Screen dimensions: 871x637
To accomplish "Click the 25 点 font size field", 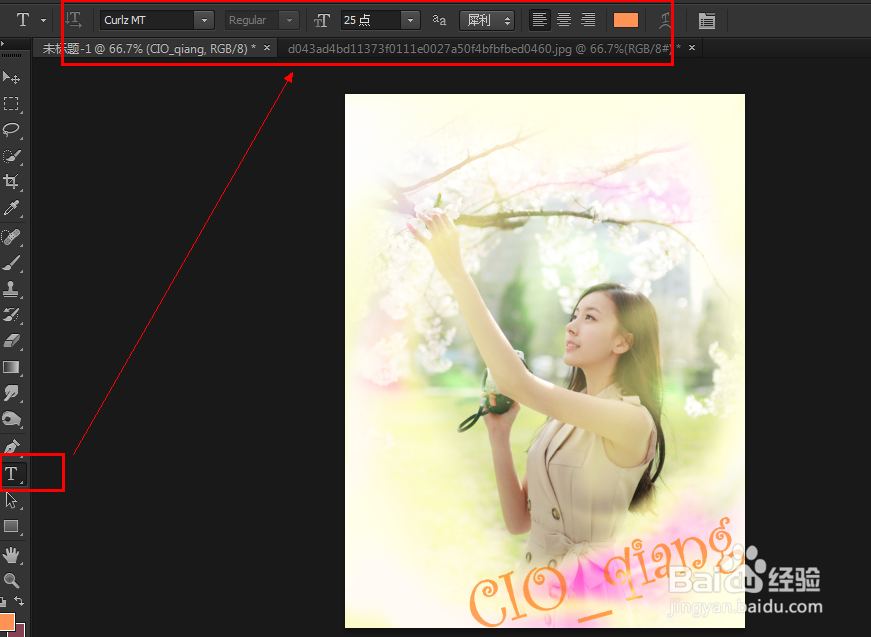I will pyautogui.click(x=371, y=21).
